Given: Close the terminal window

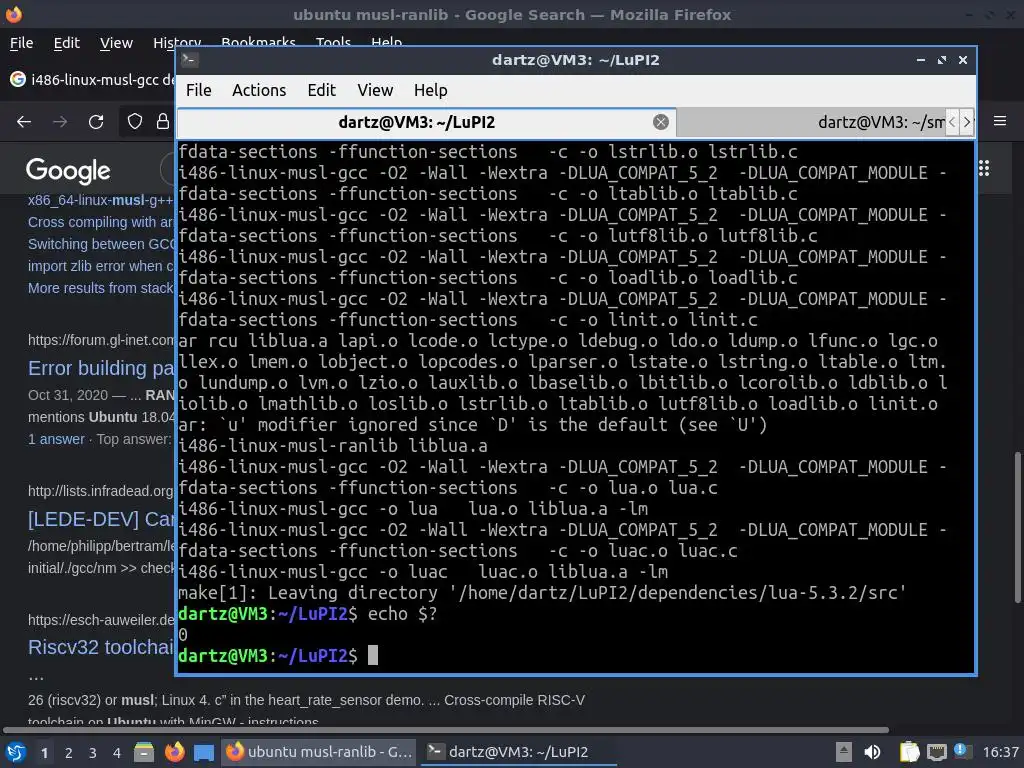Looking at the screenshot, I should [x=963, y=60].
